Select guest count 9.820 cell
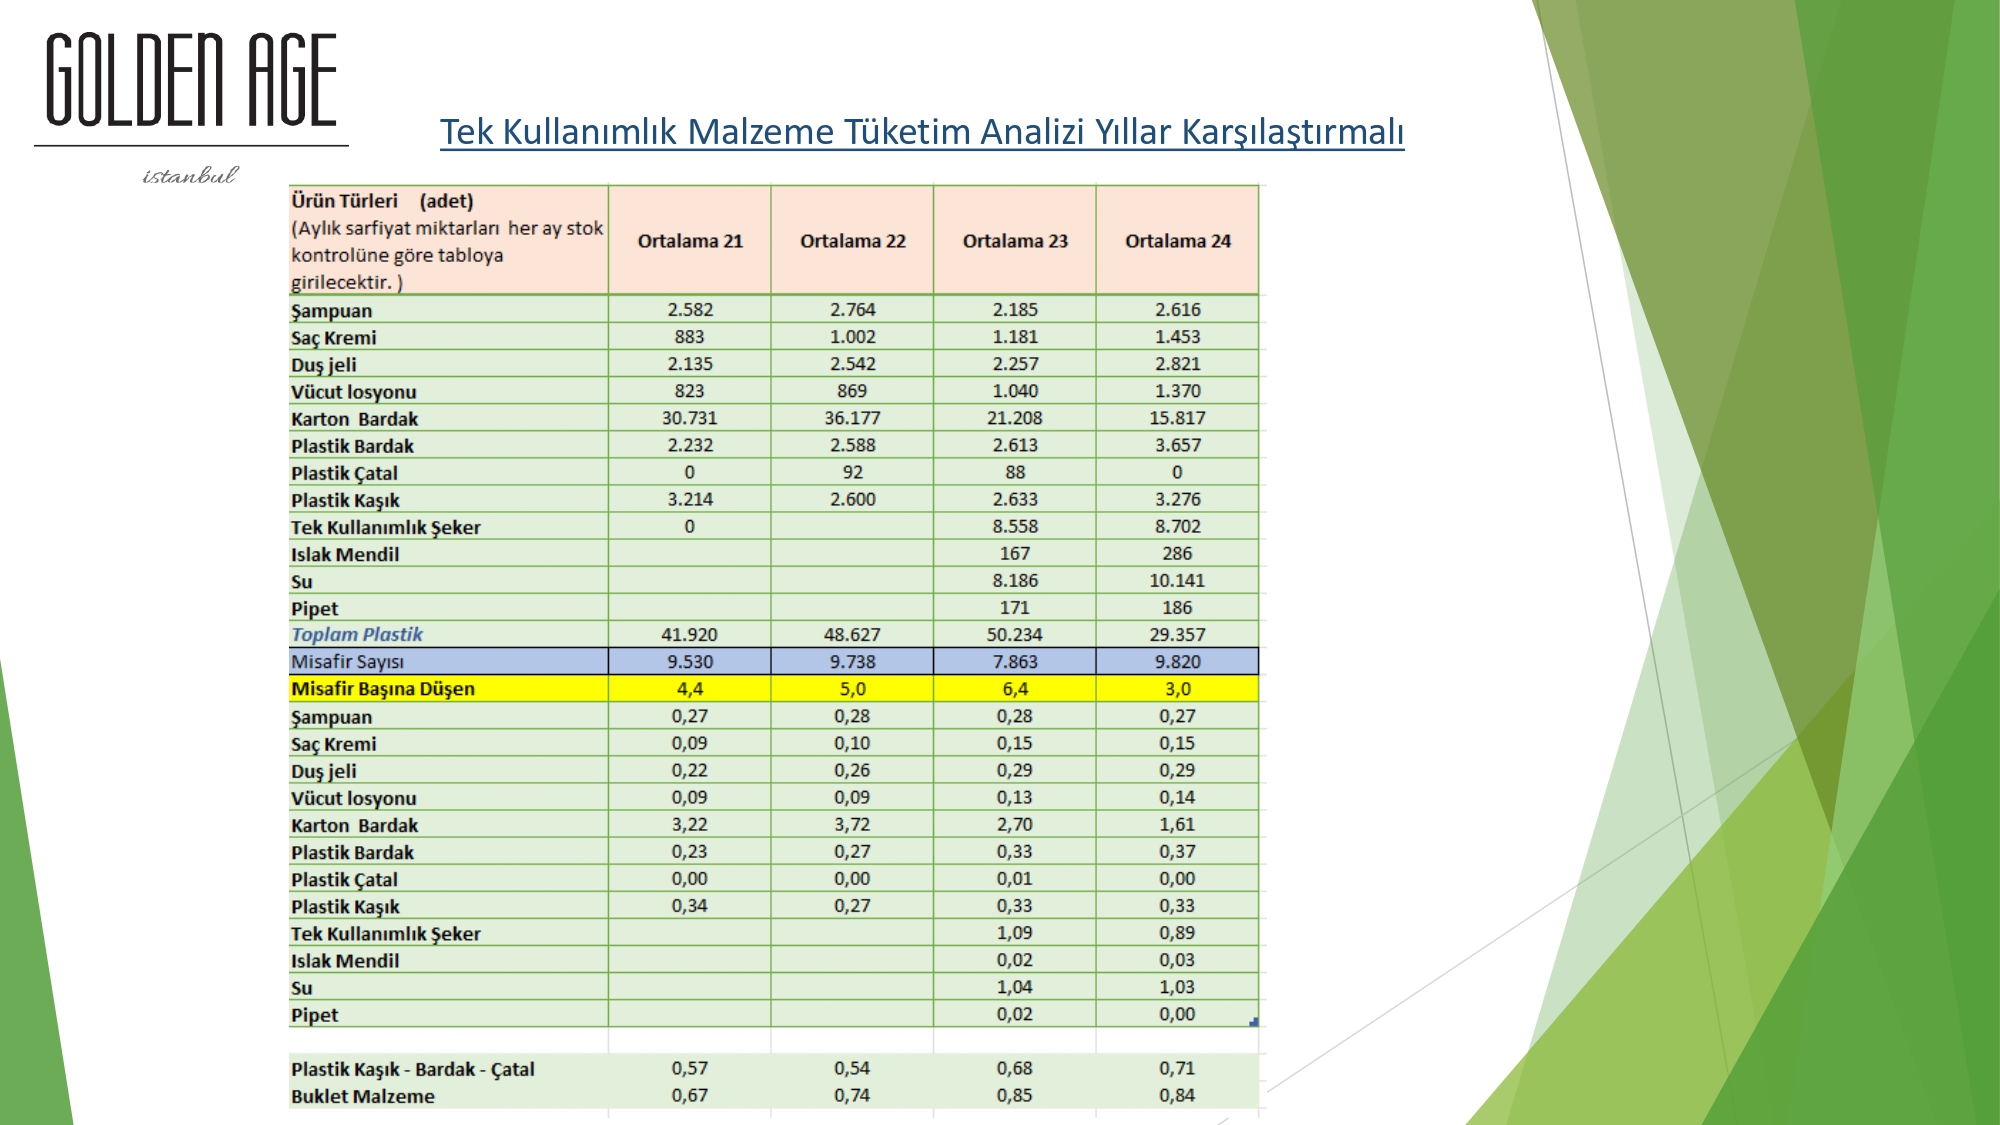 (1178, 661)
